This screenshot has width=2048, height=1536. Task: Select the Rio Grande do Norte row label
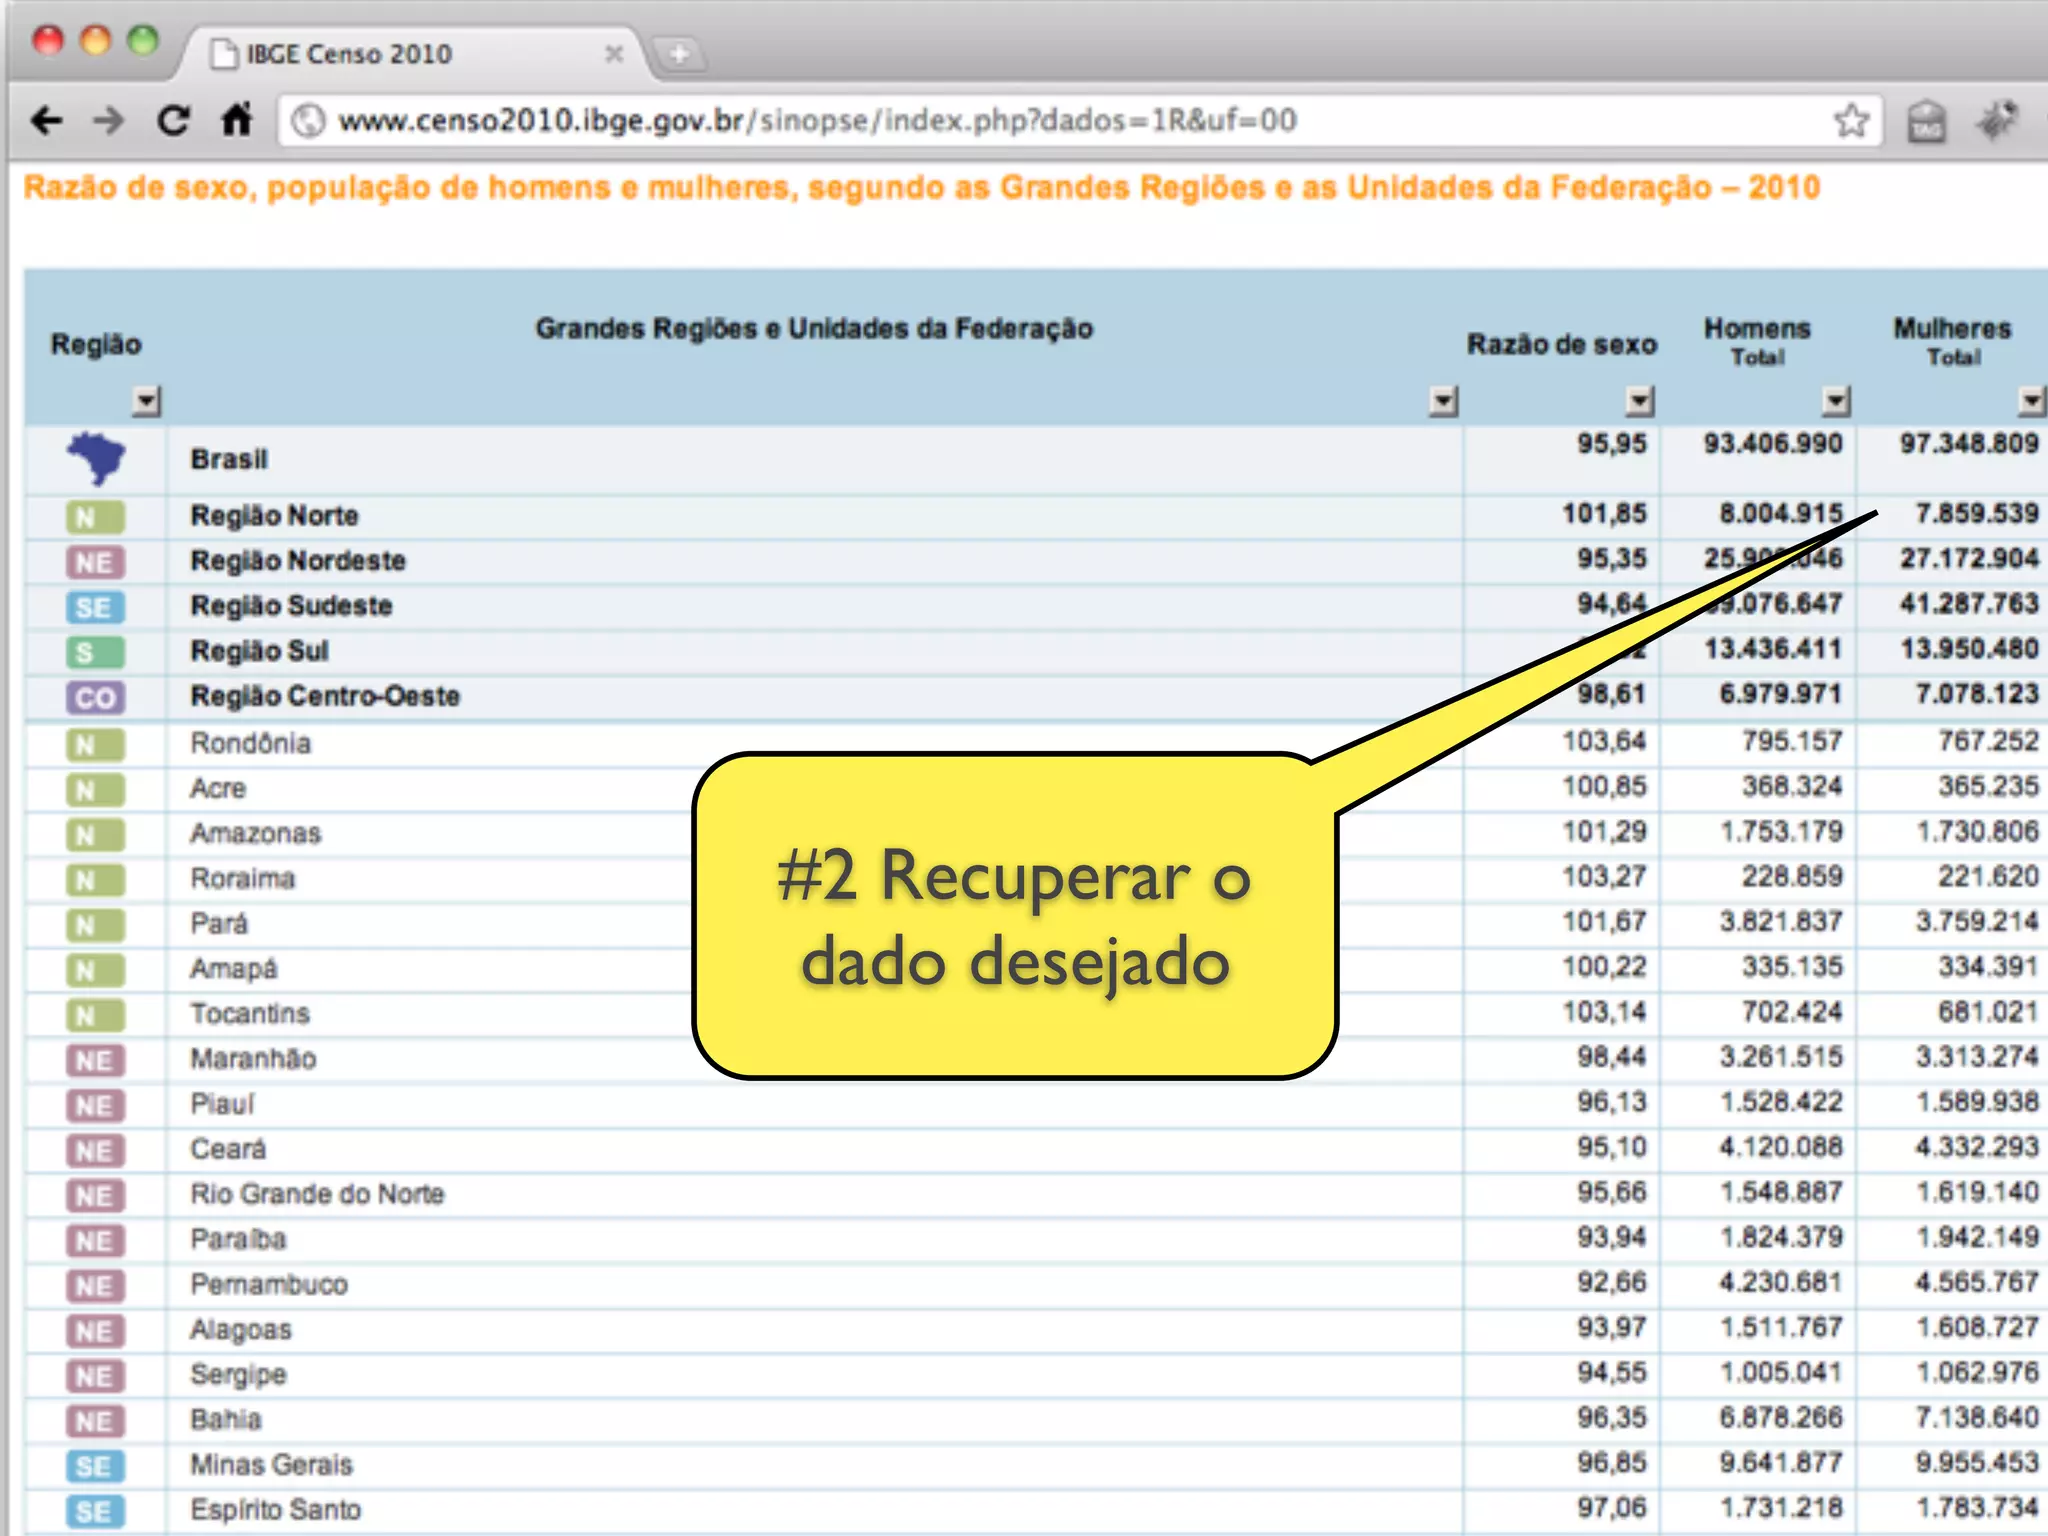pyautogui.click(x=317, y=1194)
